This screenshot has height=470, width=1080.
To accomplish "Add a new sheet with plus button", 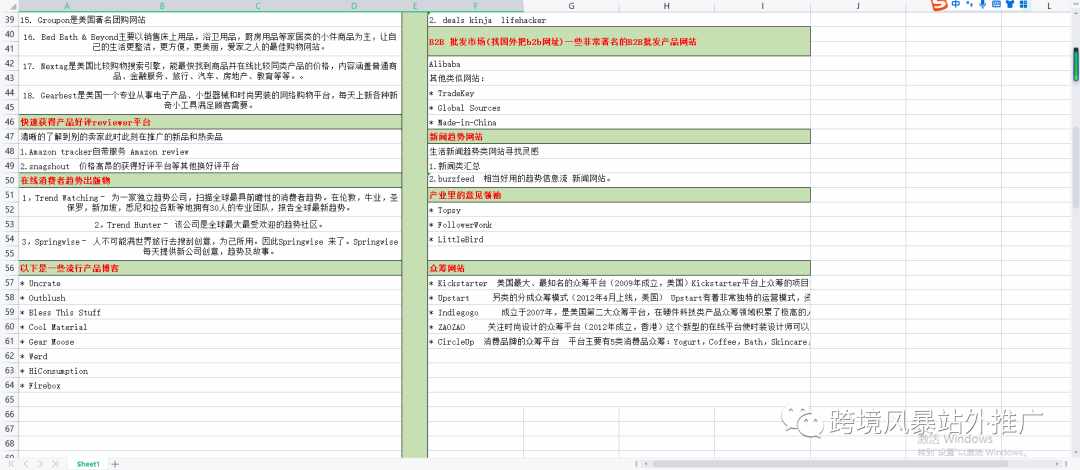I will pos(116,464).
